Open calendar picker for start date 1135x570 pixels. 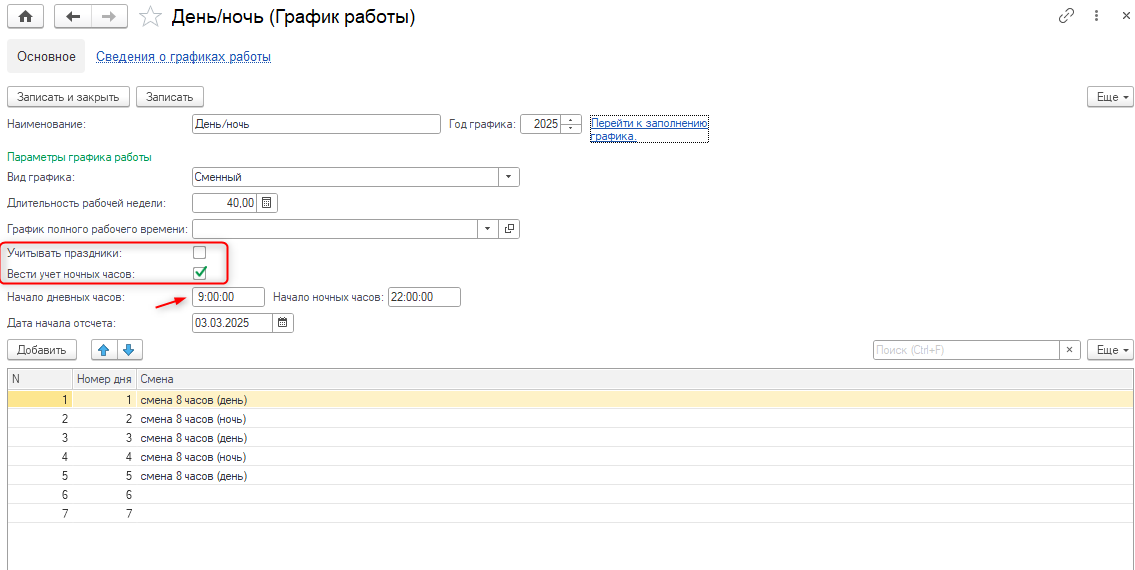pyautogui.click(x=282, y=323)
